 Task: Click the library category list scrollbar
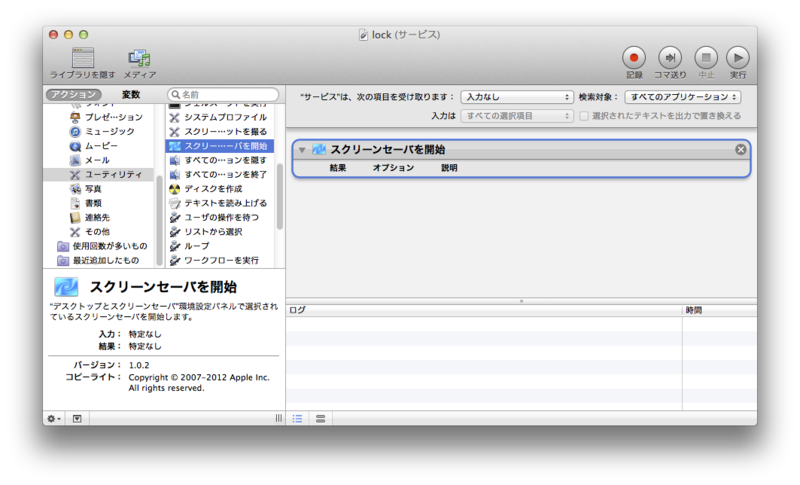[x=159, y=219]
